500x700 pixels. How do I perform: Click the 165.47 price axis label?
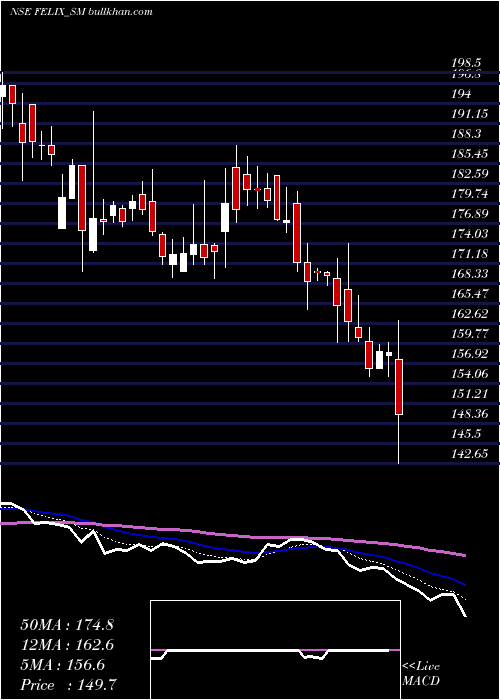469,294
